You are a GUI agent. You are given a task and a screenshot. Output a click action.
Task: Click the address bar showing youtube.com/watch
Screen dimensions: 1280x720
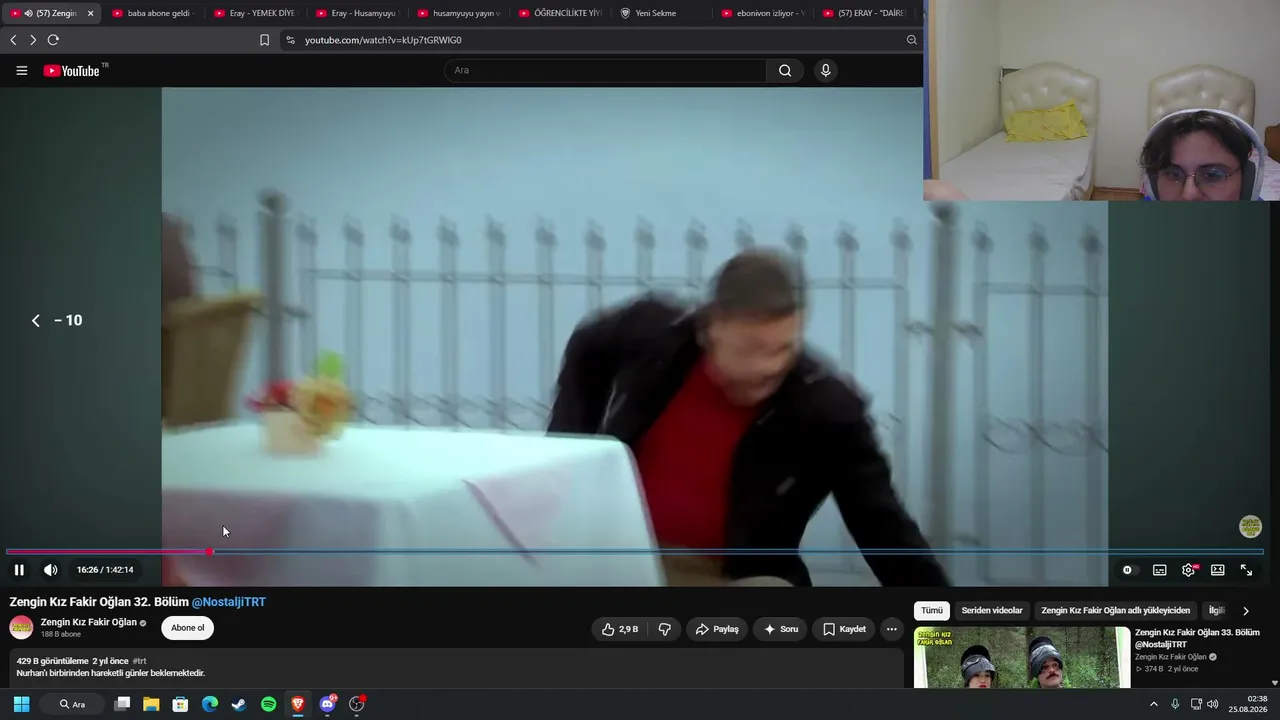pyautogui.click(x=600, y=40)
